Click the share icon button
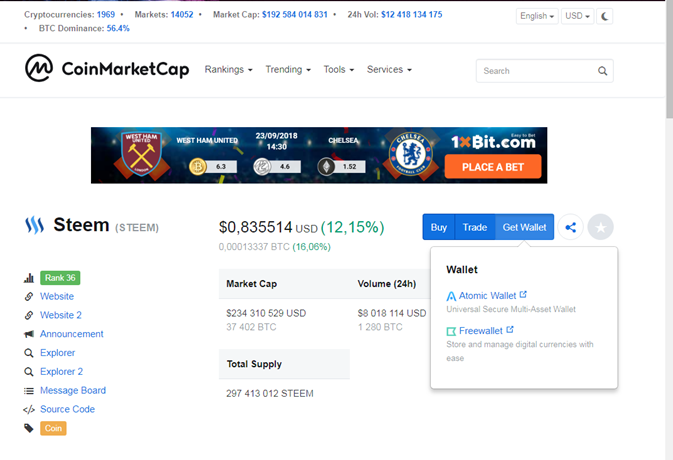673x460 pixels. (x=570, y=227)
